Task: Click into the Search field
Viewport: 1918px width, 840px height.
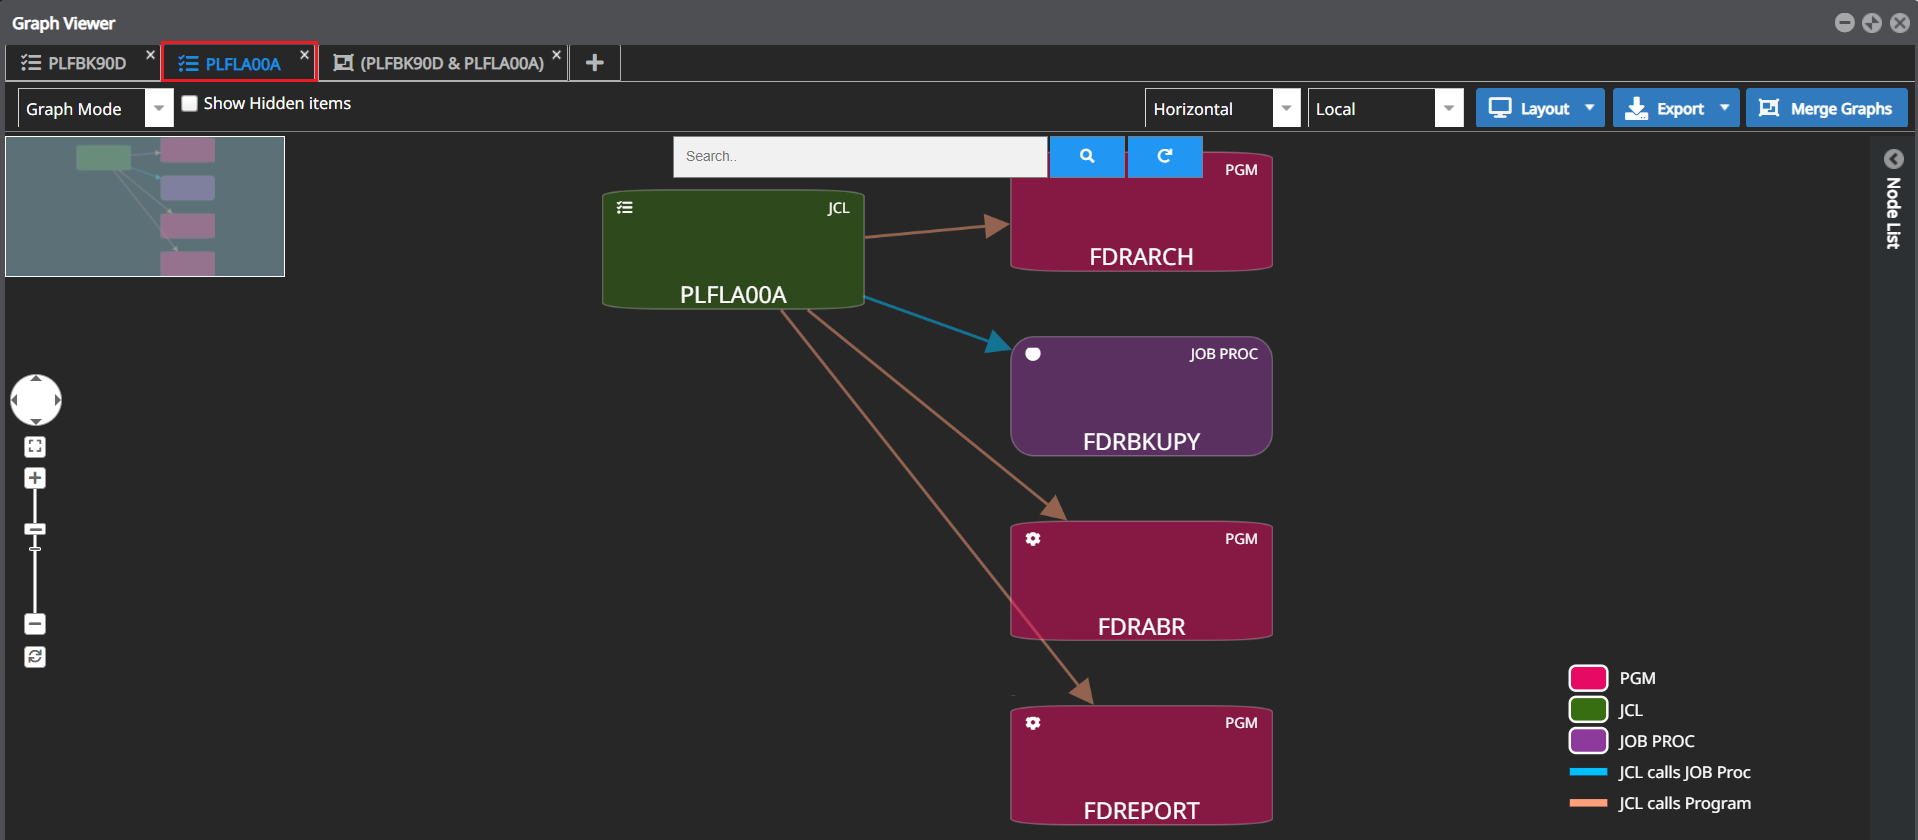Action: 860,157
